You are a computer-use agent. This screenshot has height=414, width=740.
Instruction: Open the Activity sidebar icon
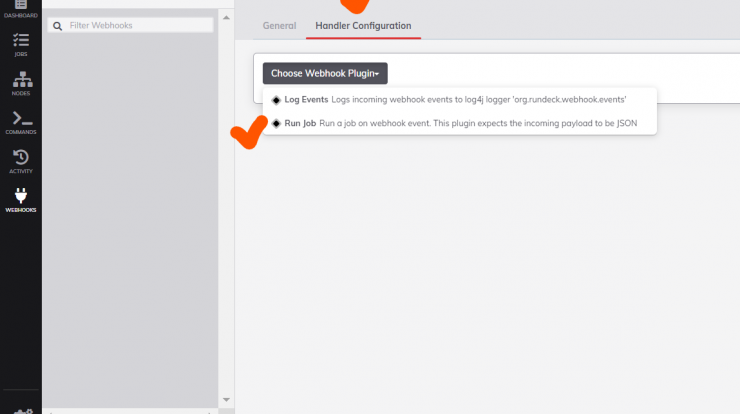pyautogui.click(x=21, y=161)
